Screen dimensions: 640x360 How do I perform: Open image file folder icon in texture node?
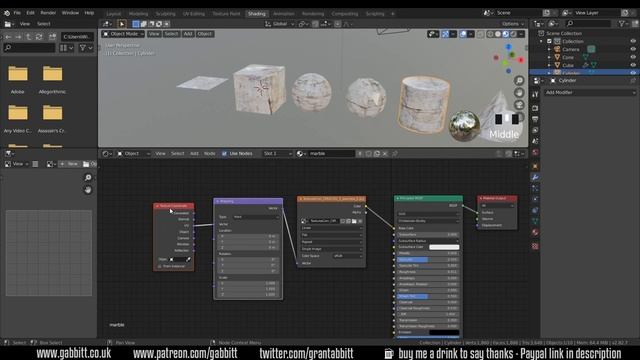coord(354,221)
